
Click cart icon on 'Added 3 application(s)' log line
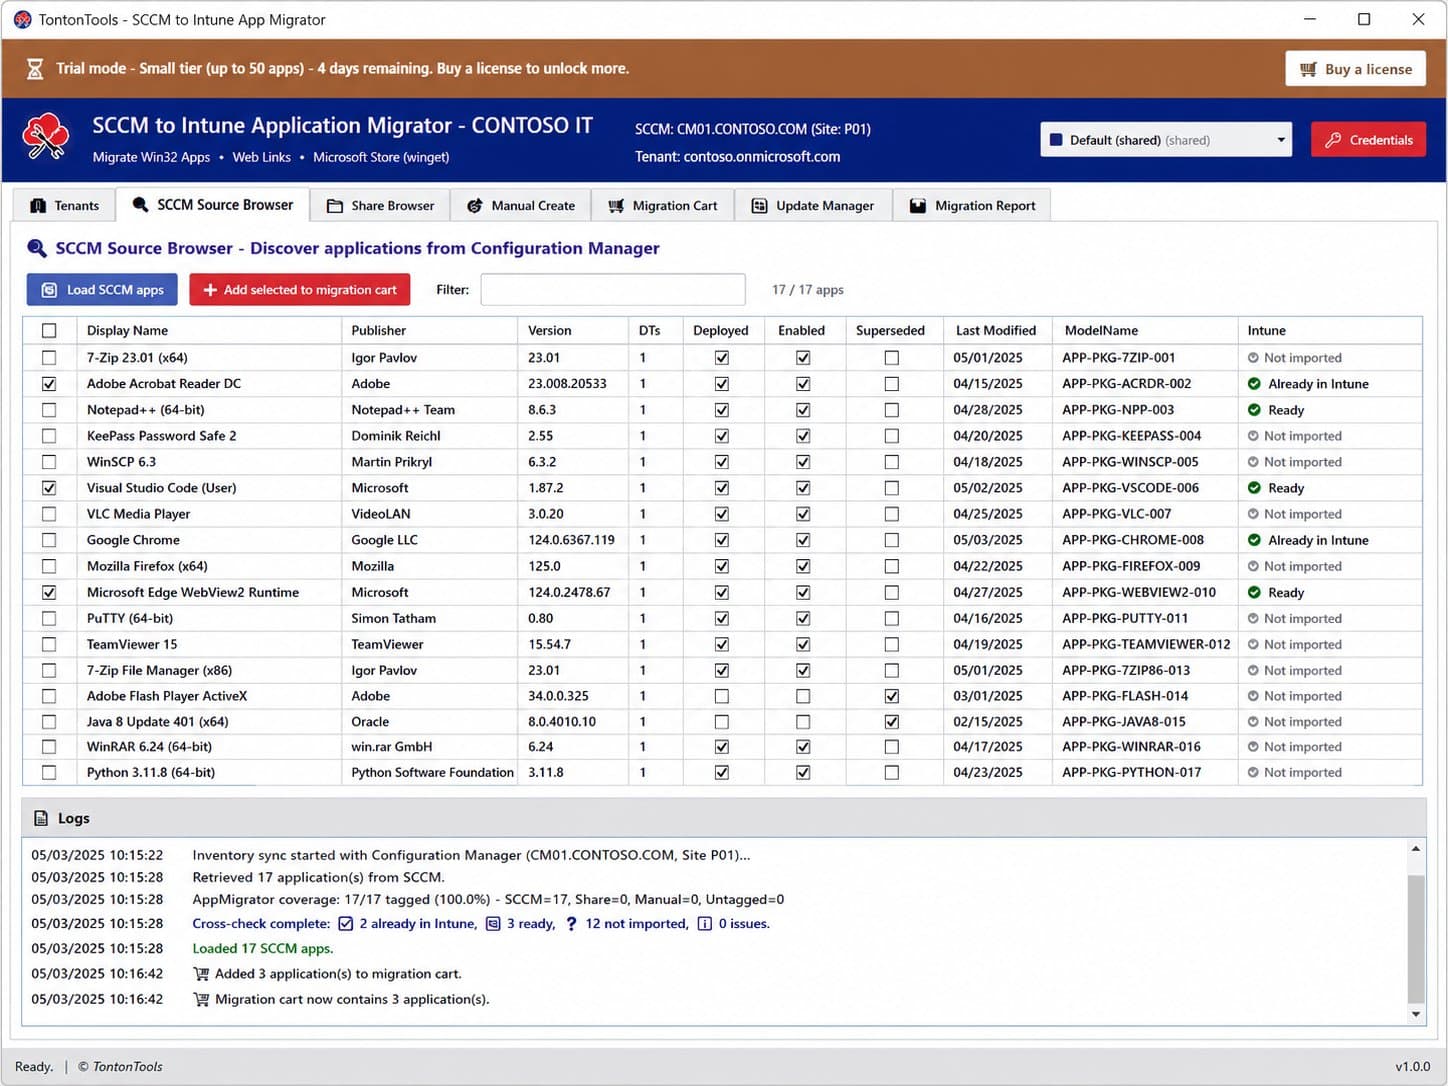tap(201, 974)
